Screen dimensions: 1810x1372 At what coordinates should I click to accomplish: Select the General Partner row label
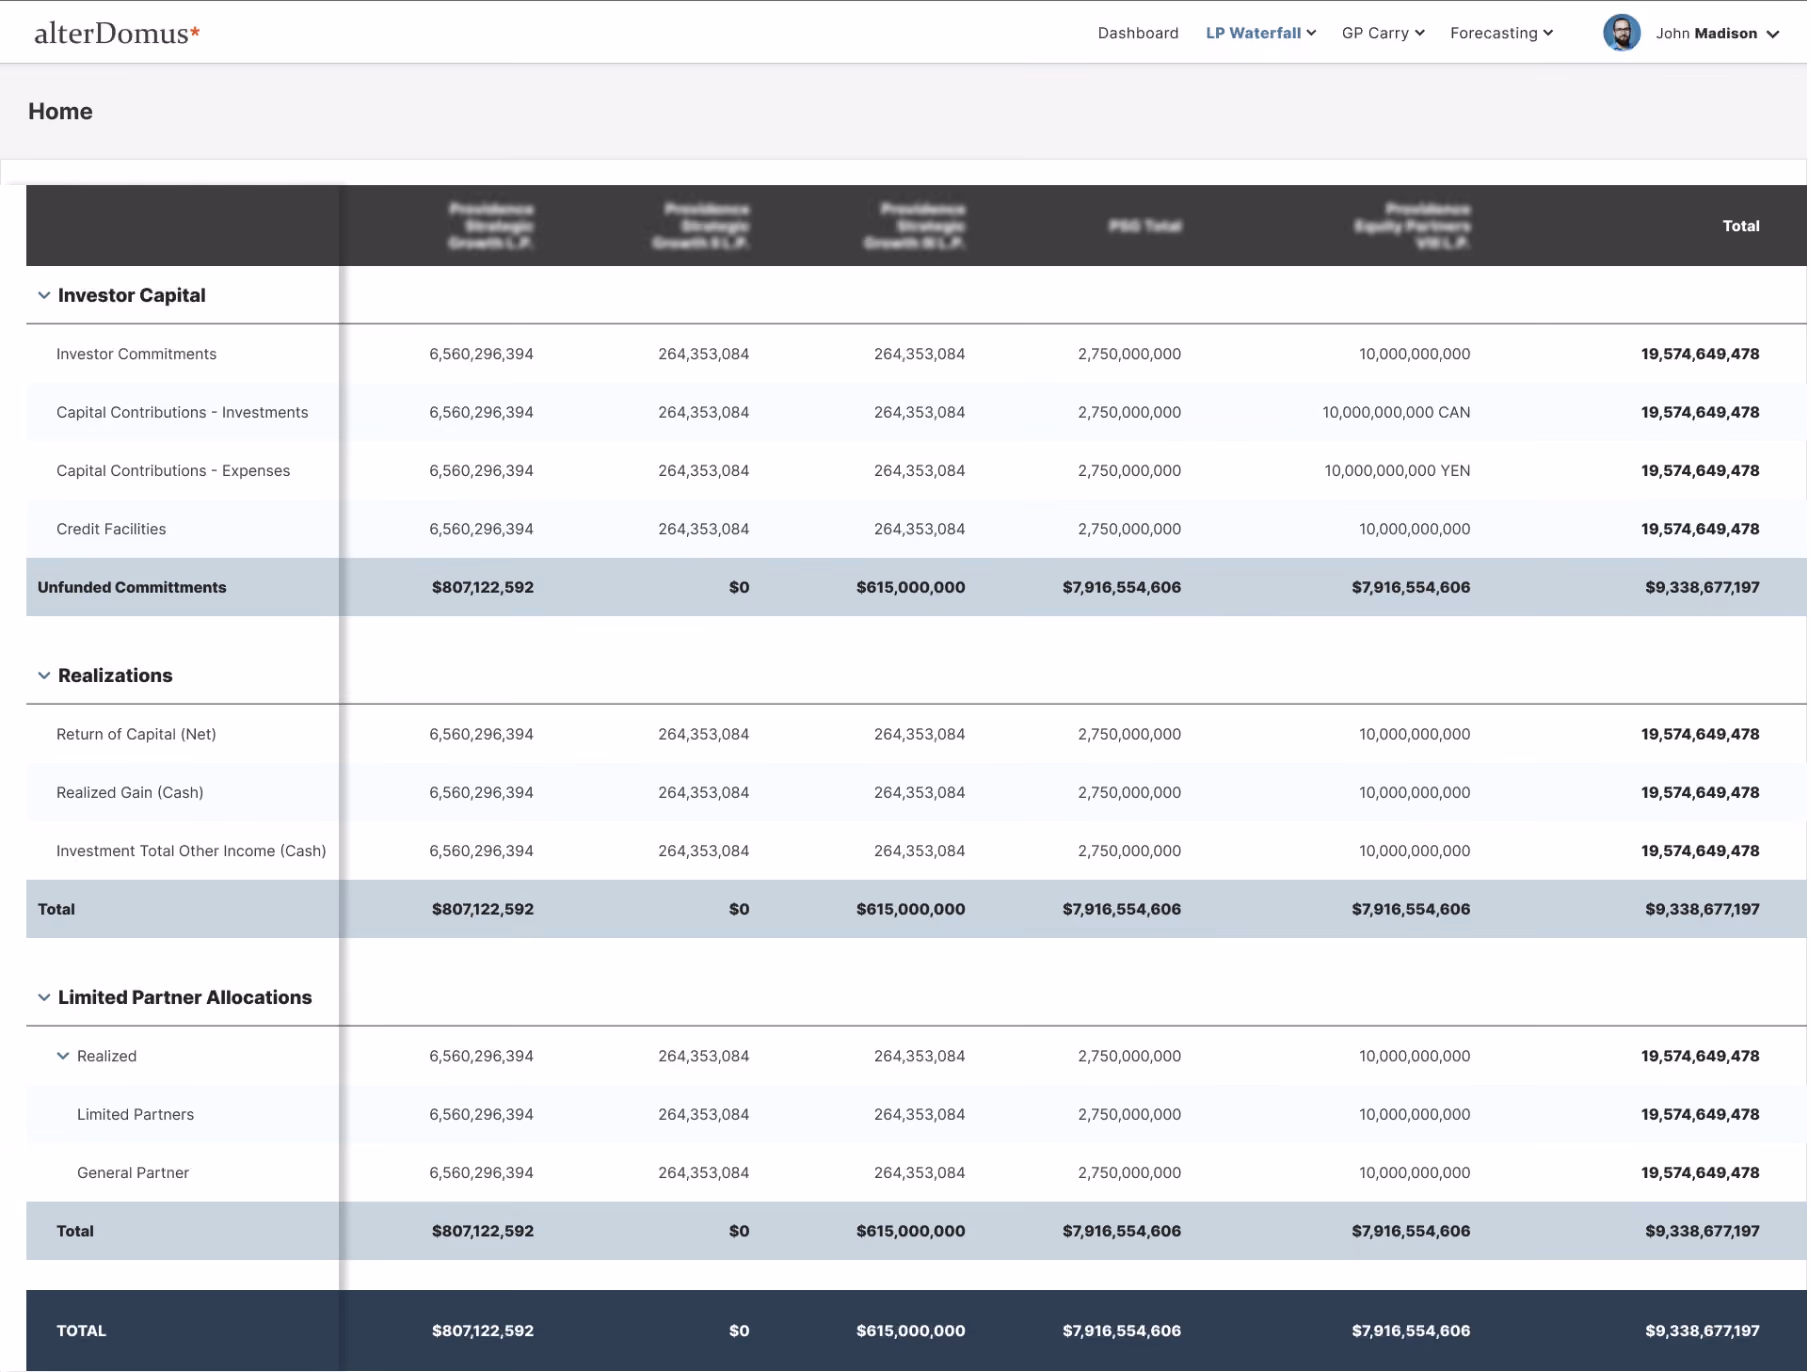(133, 1175)
